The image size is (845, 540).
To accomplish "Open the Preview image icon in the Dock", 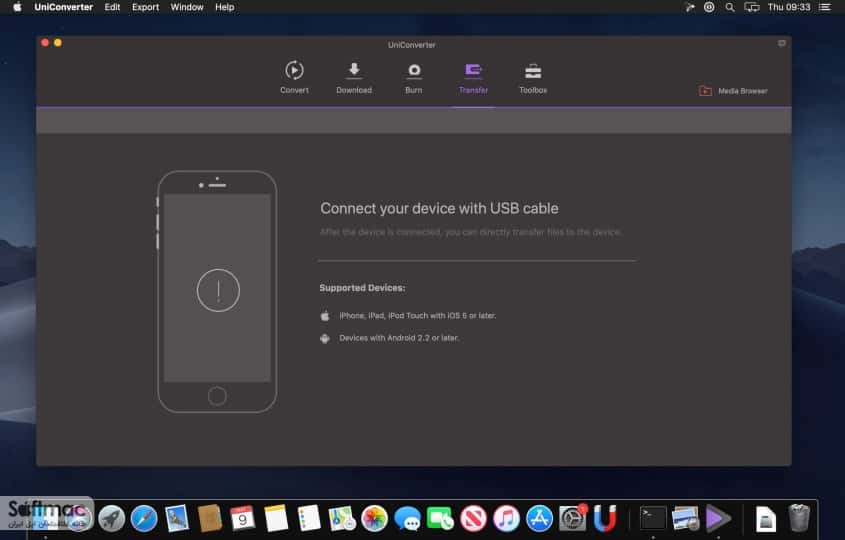I will 685,518.
